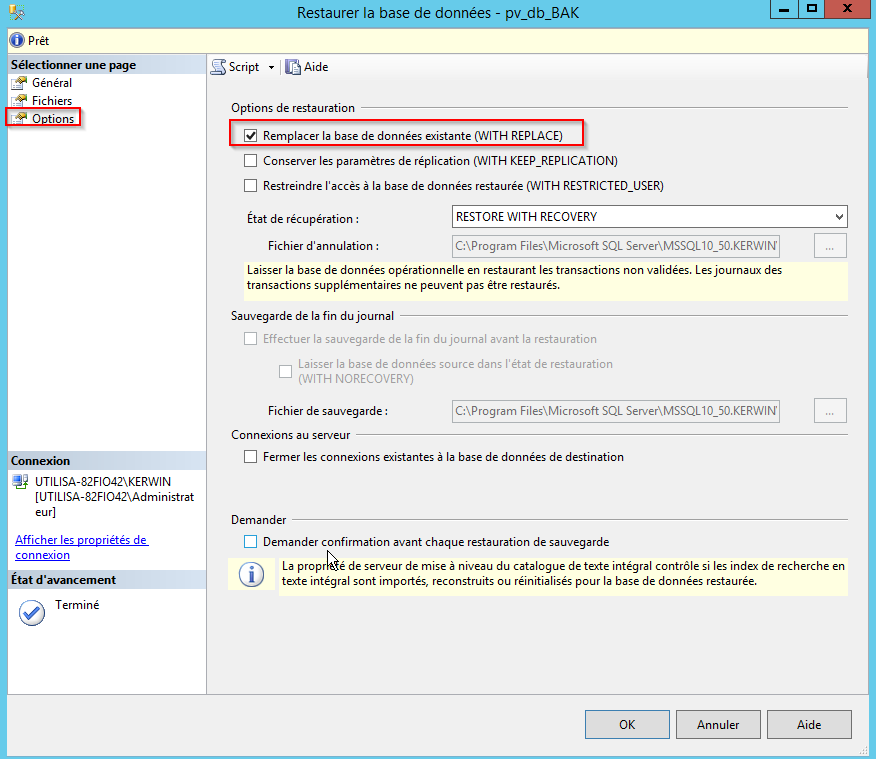The image size is (876, 759).
Task: Enable Fermer les connexions existantes checkbox
Action: (x=251, y=457)
